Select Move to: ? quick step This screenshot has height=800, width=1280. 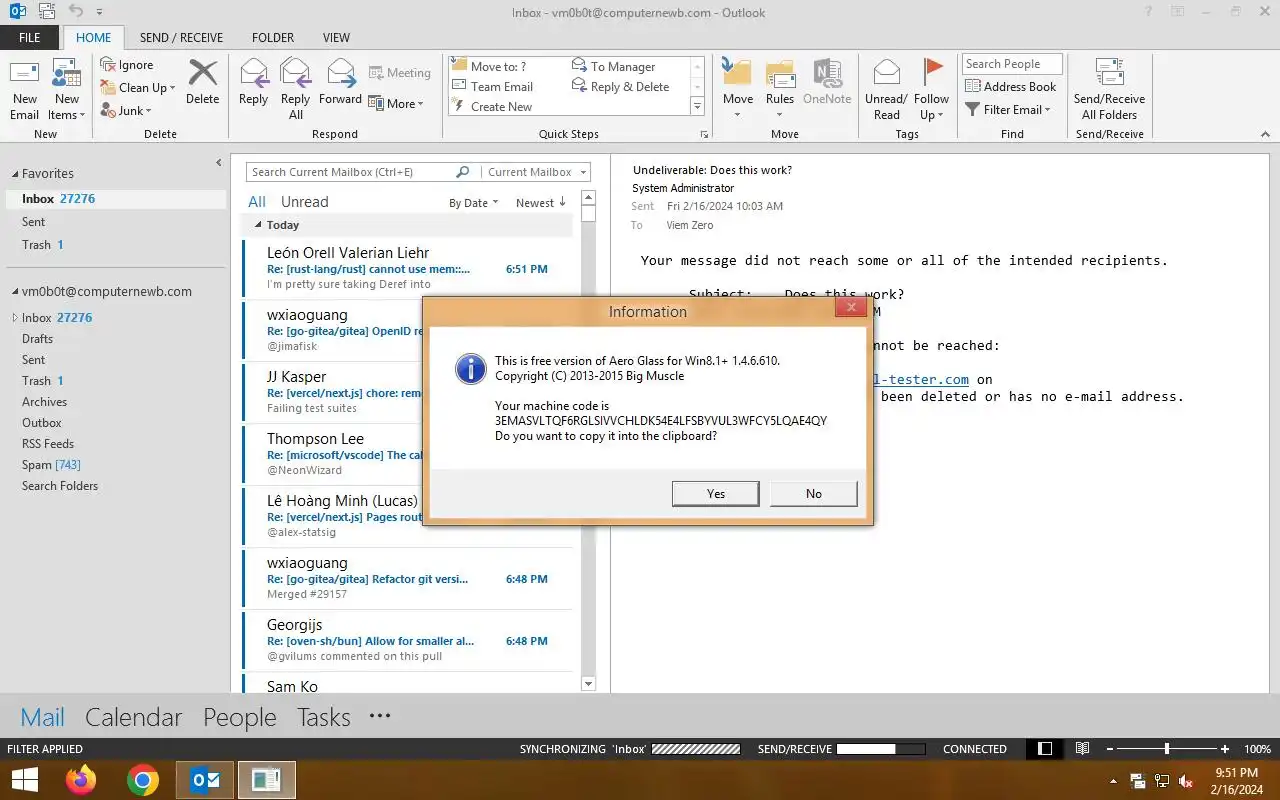490,66
